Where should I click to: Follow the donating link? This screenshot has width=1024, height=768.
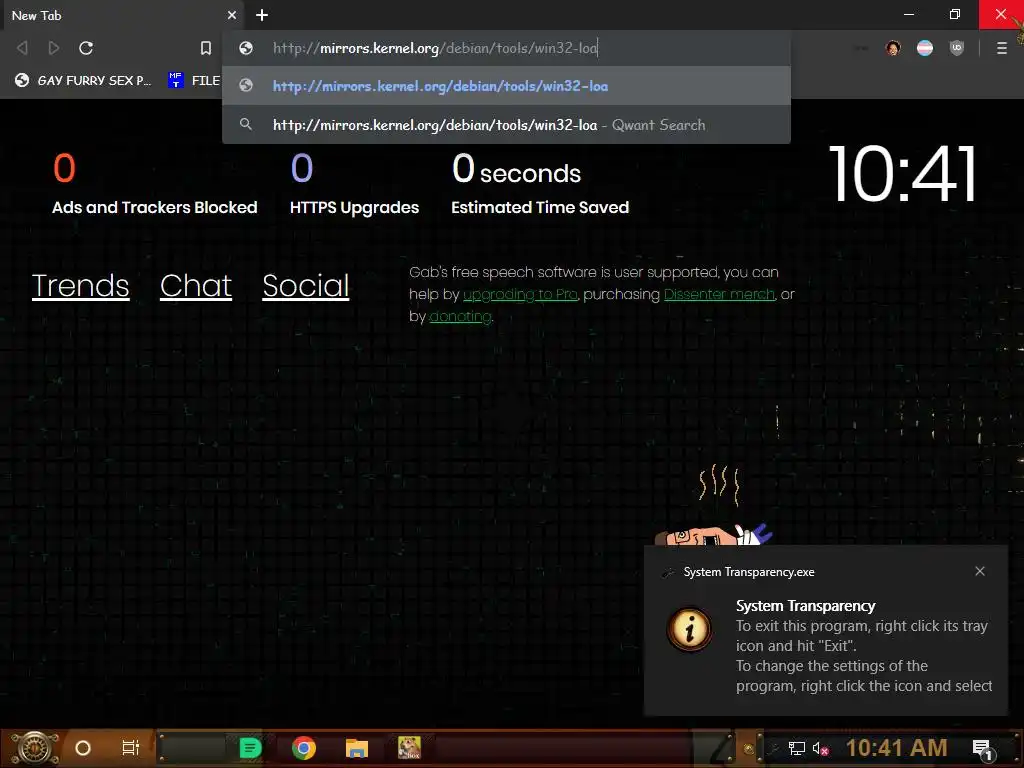click(460, 317)
